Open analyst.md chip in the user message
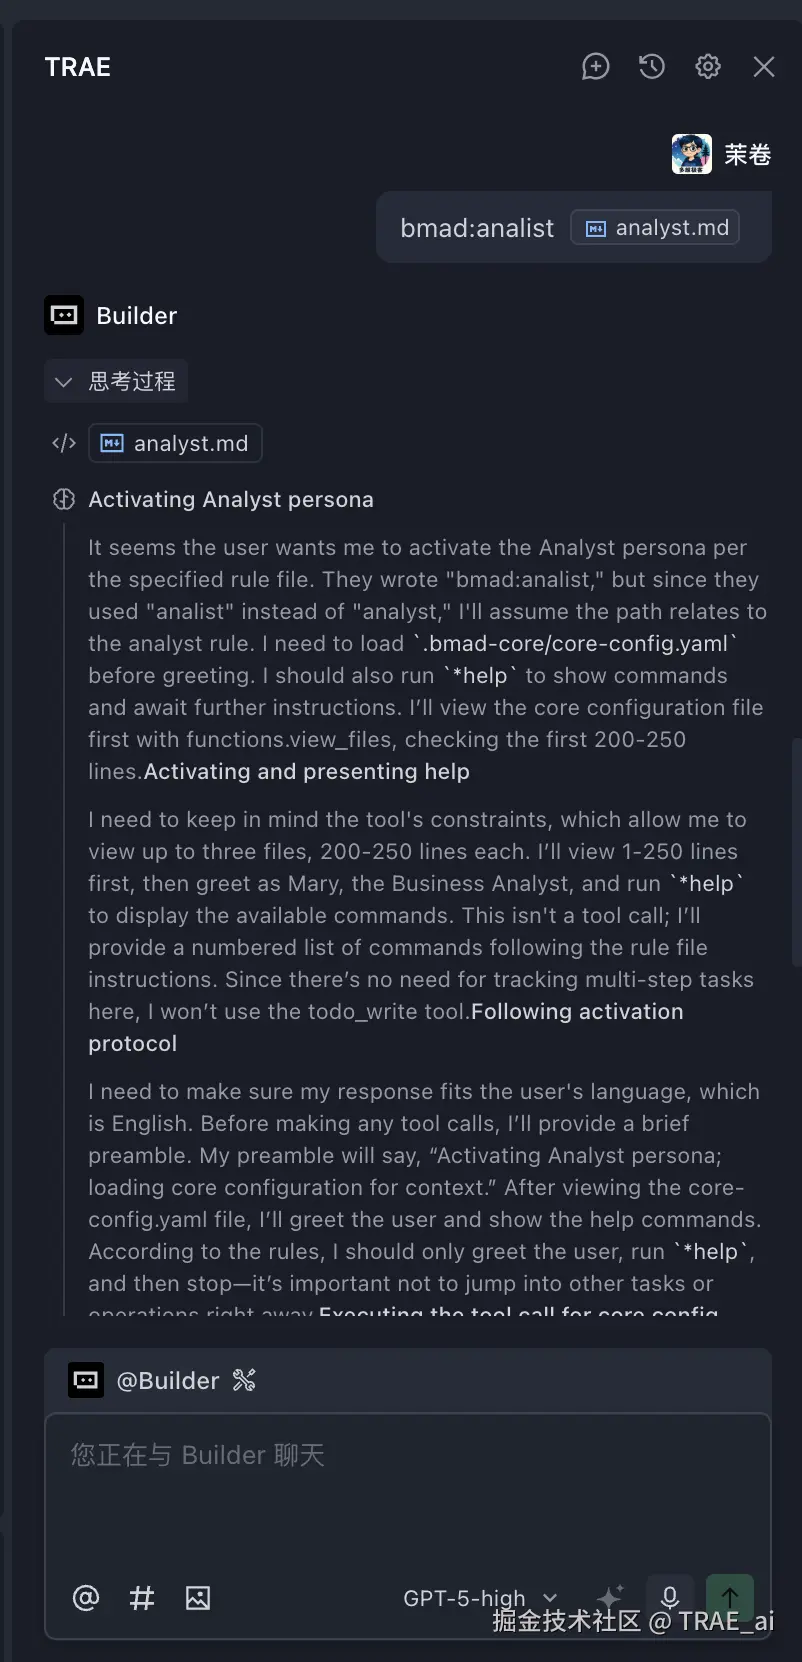The height and width of the screenshot is (1662, 802). (655, 228)
